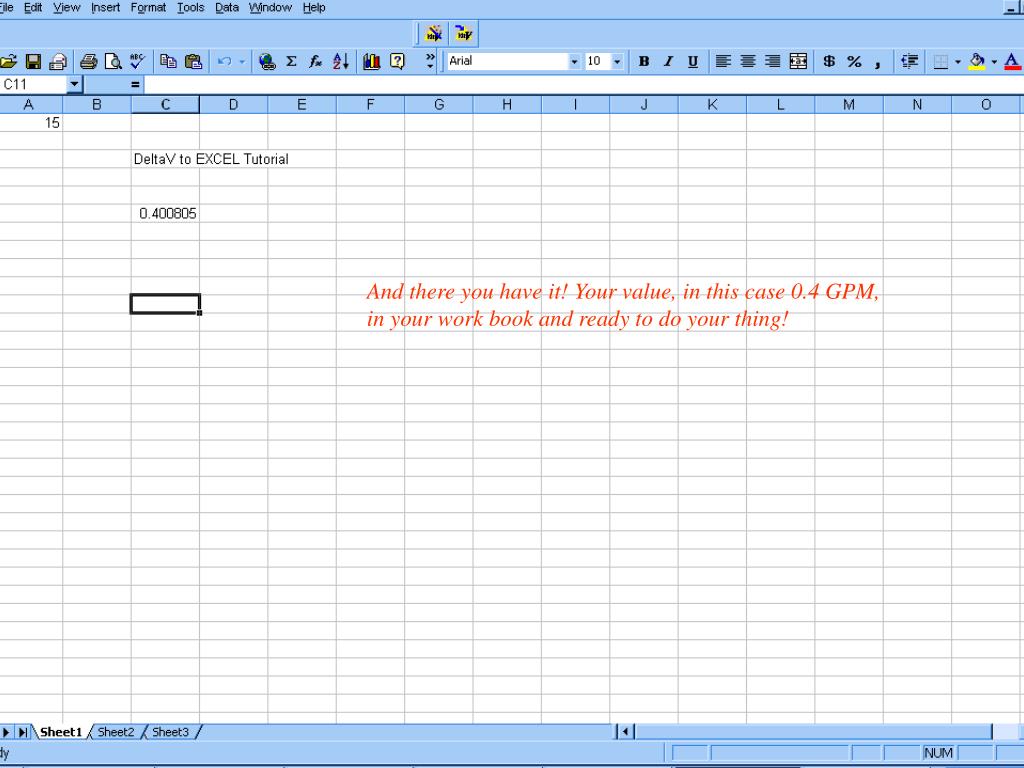Click inside the Arial font name box
Image resolution: width=1024 pixels, height=768 pixels.
pyautogui.click(x=507, y=61)
